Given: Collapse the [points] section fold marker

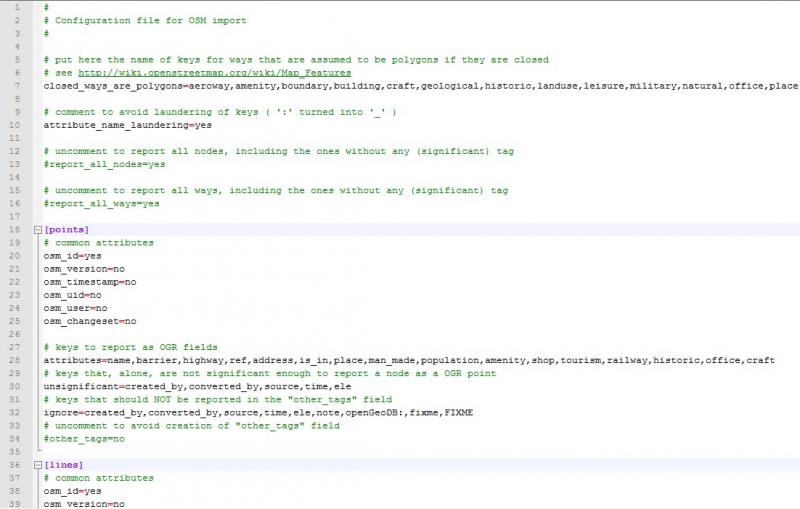Looking at the screenshot, I should [x=37, y=230].
